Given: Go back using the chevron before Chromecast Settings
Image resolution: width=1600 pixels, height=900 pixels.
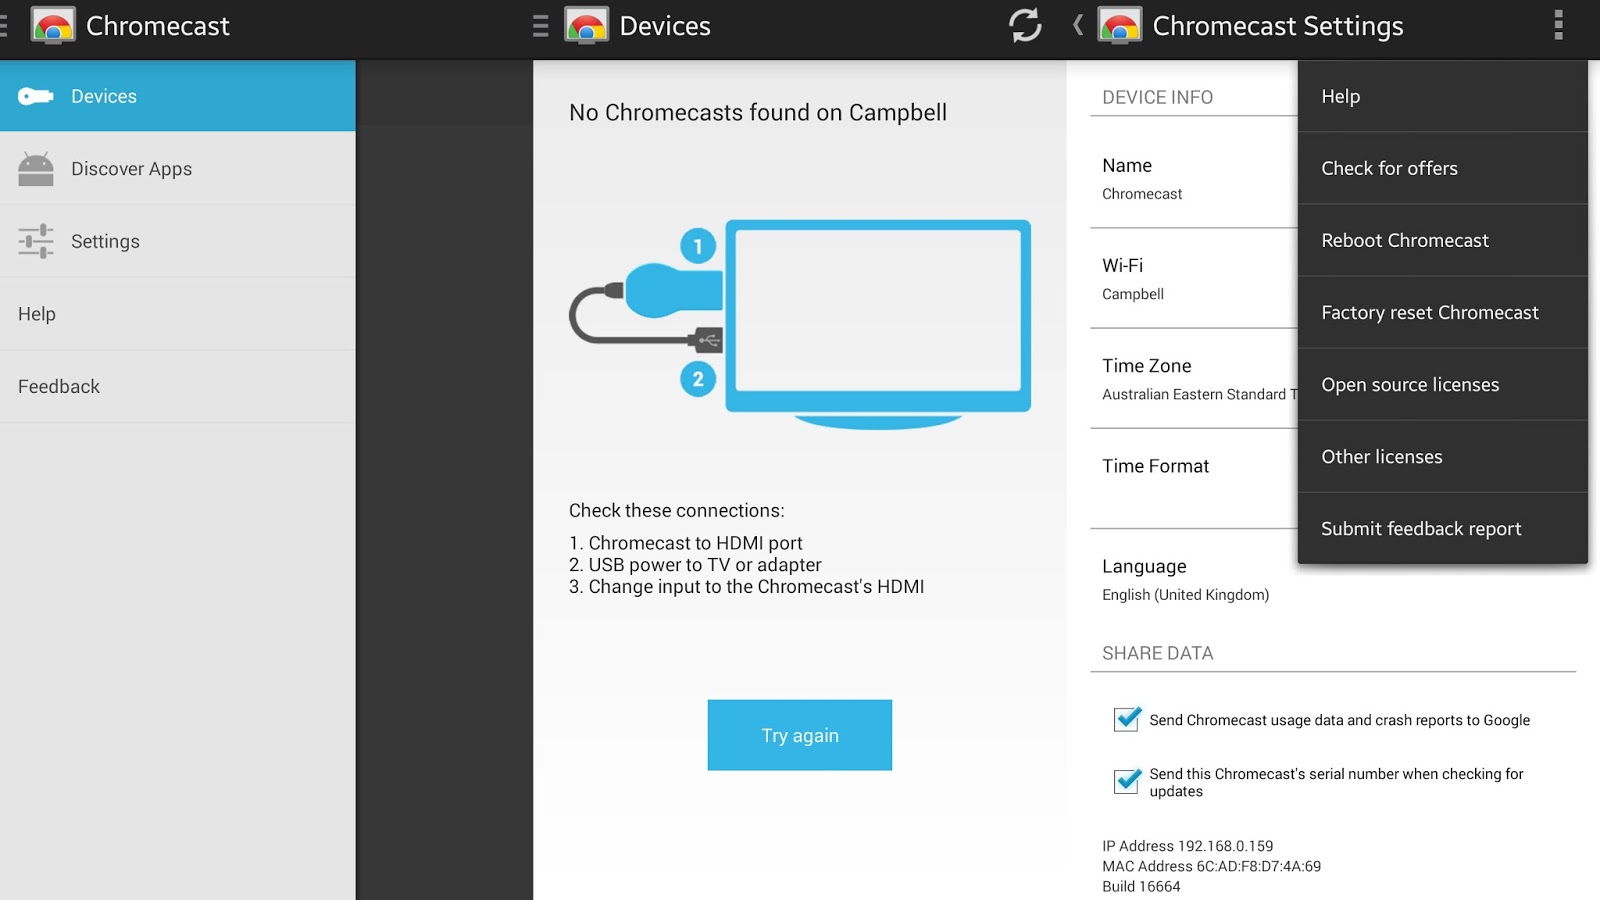Looking at the screenshot, I should coord(1078,25).
